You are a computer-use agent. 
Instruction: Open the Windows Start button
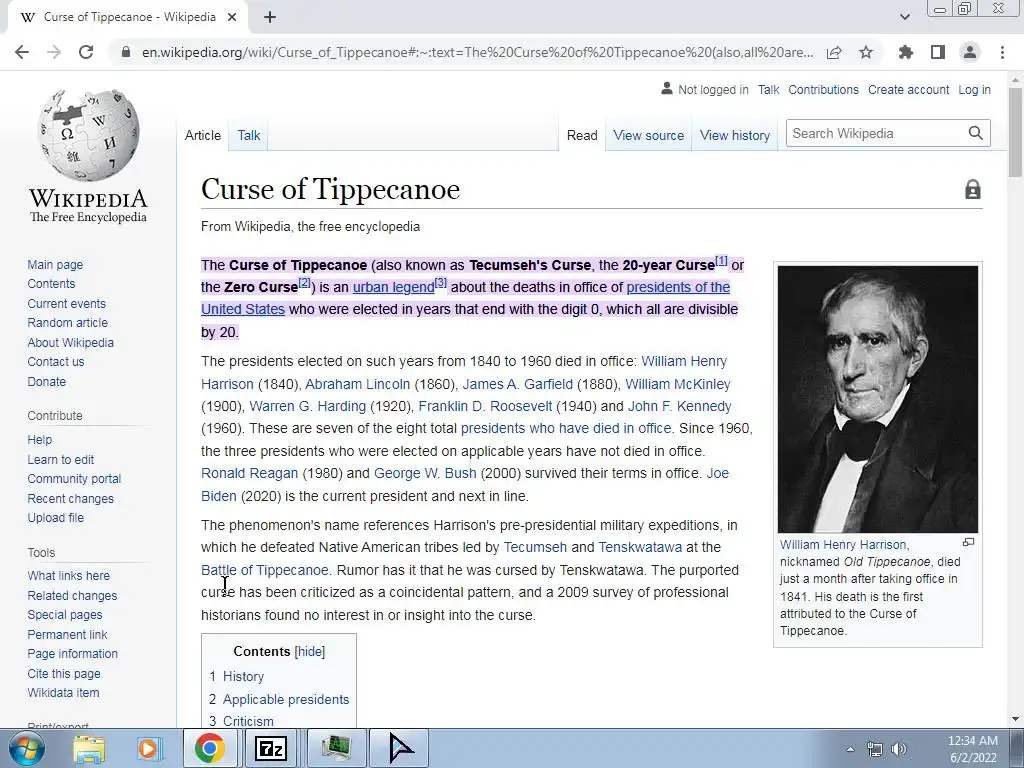pyautogui.click(x=27, y=748)
